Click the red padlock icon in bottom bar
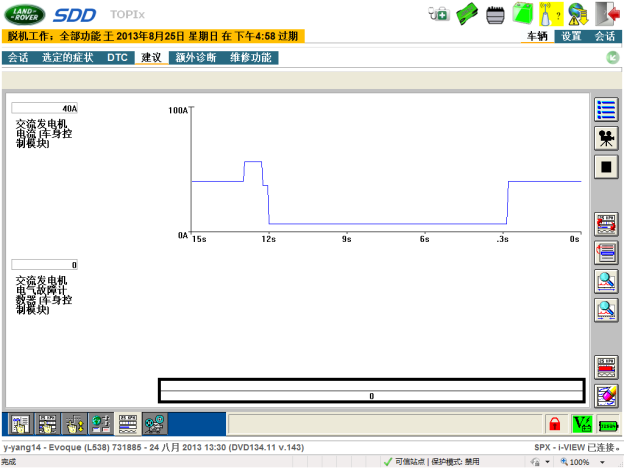The height and width of the screenshot is (468, 624). coord(553,424)
